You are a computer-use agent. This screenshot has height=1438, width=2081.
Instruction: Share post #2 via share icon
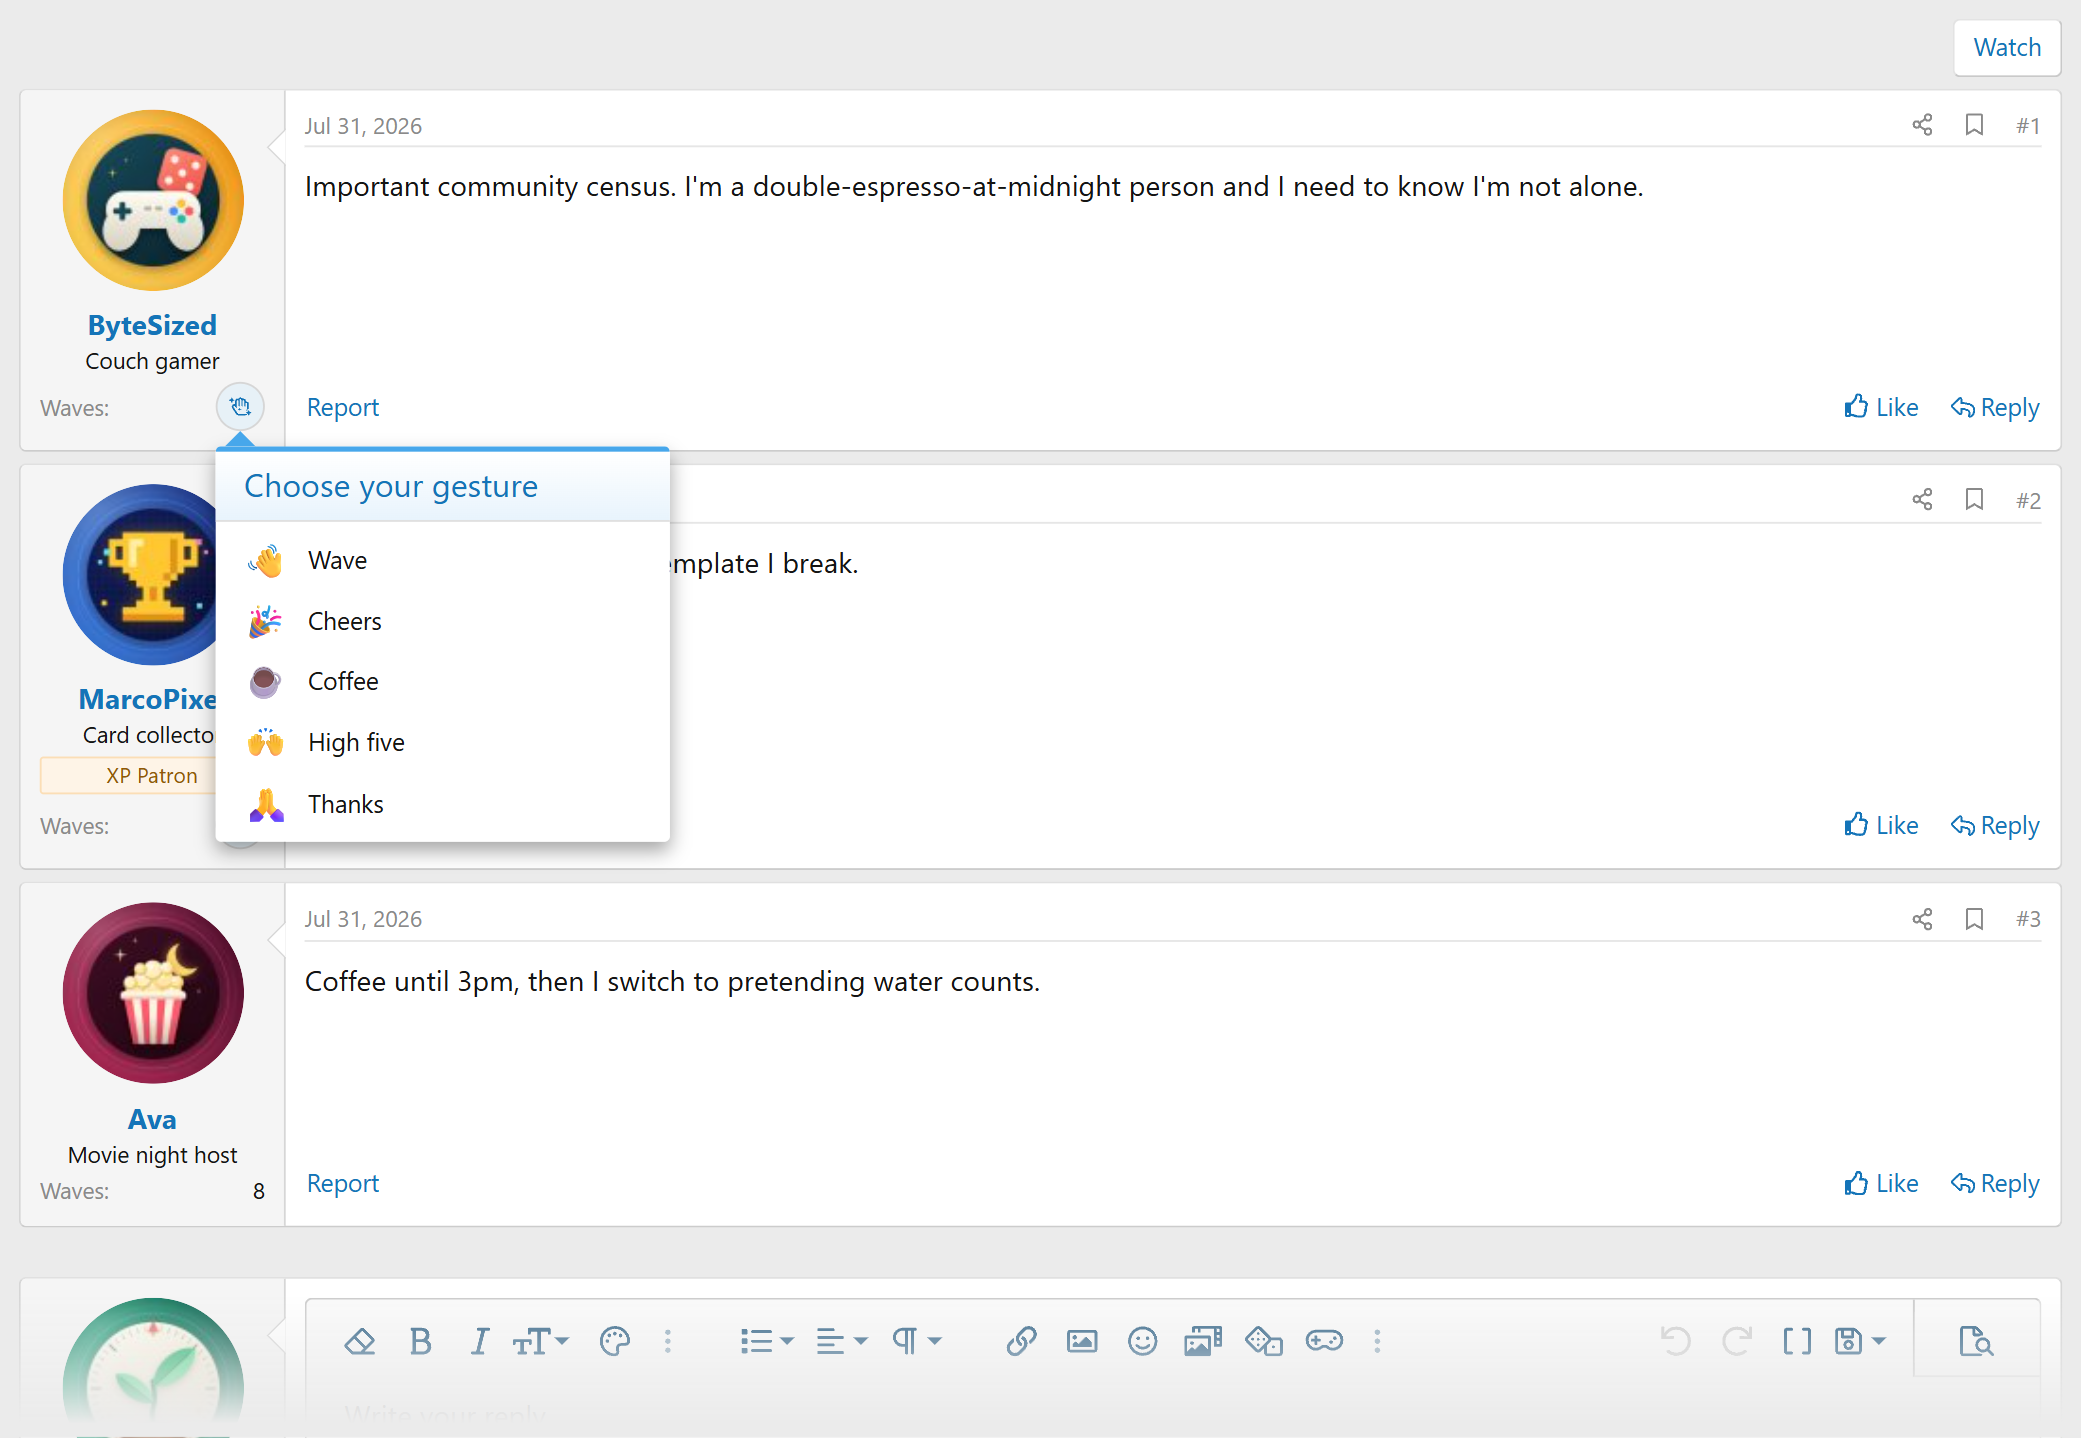tap(1922, 500)
